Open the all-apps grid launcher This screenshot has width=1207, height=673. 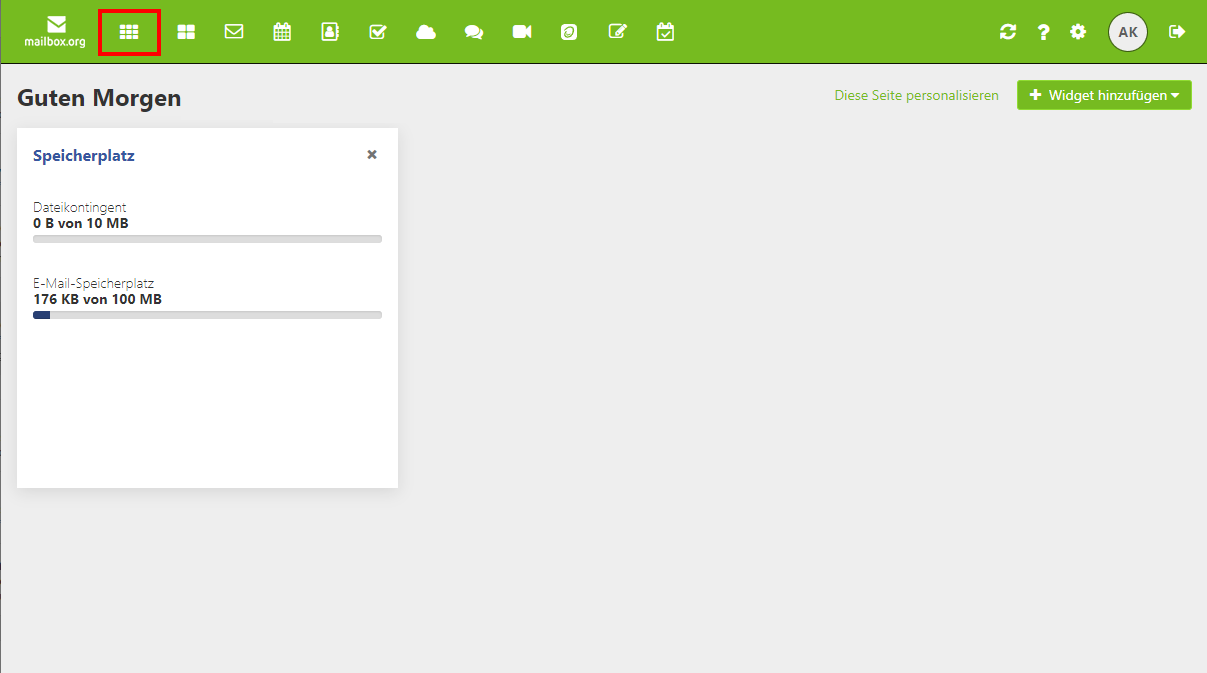(x=129, y=32)
